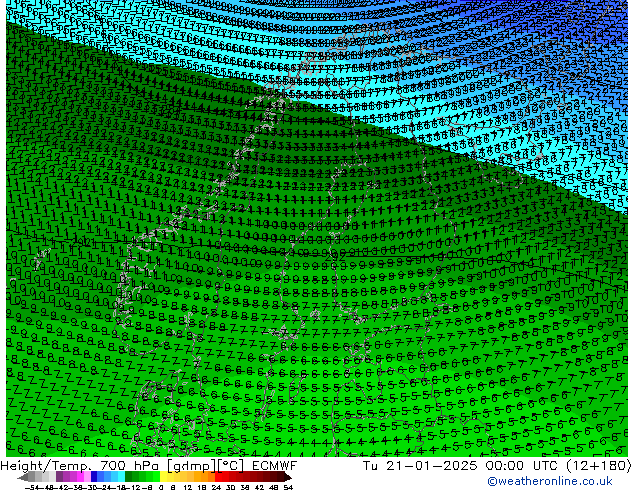This screenshot has height=490, width=634.
Task: Pick the orange swatch on the colorbar
Action: point(204,477)
